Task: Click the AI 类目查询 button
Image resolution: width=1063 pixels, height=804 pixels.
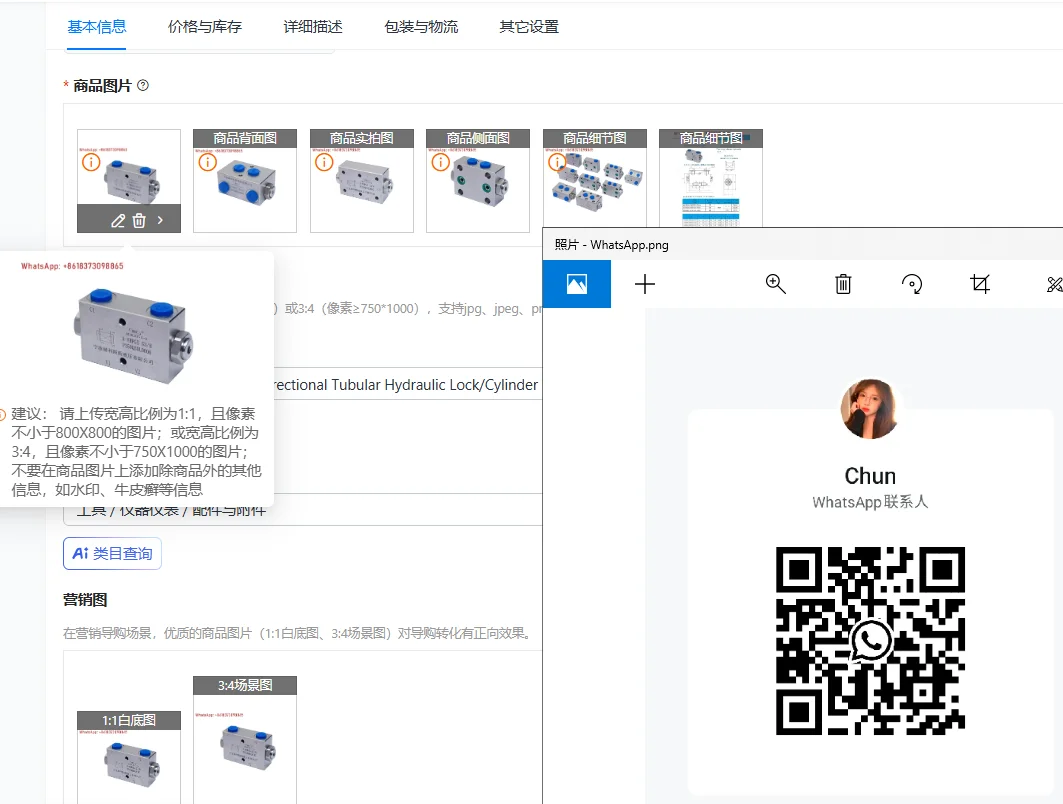Action: [112, 553]
